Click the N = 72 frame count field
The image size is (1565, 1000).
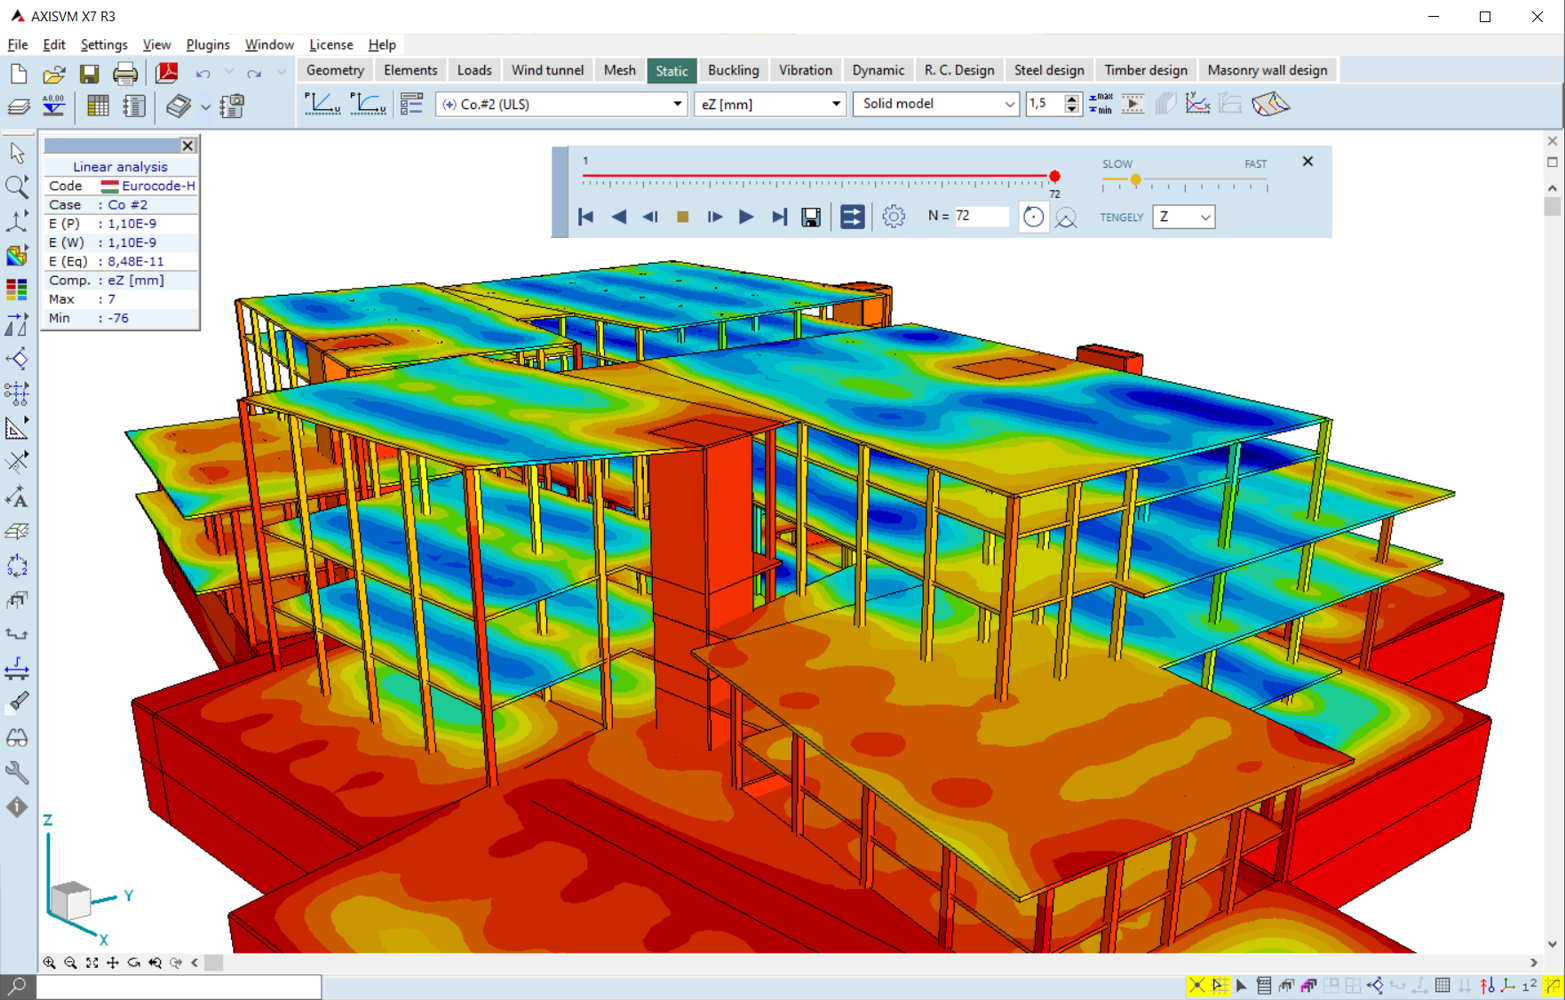[x=981, y=216]
